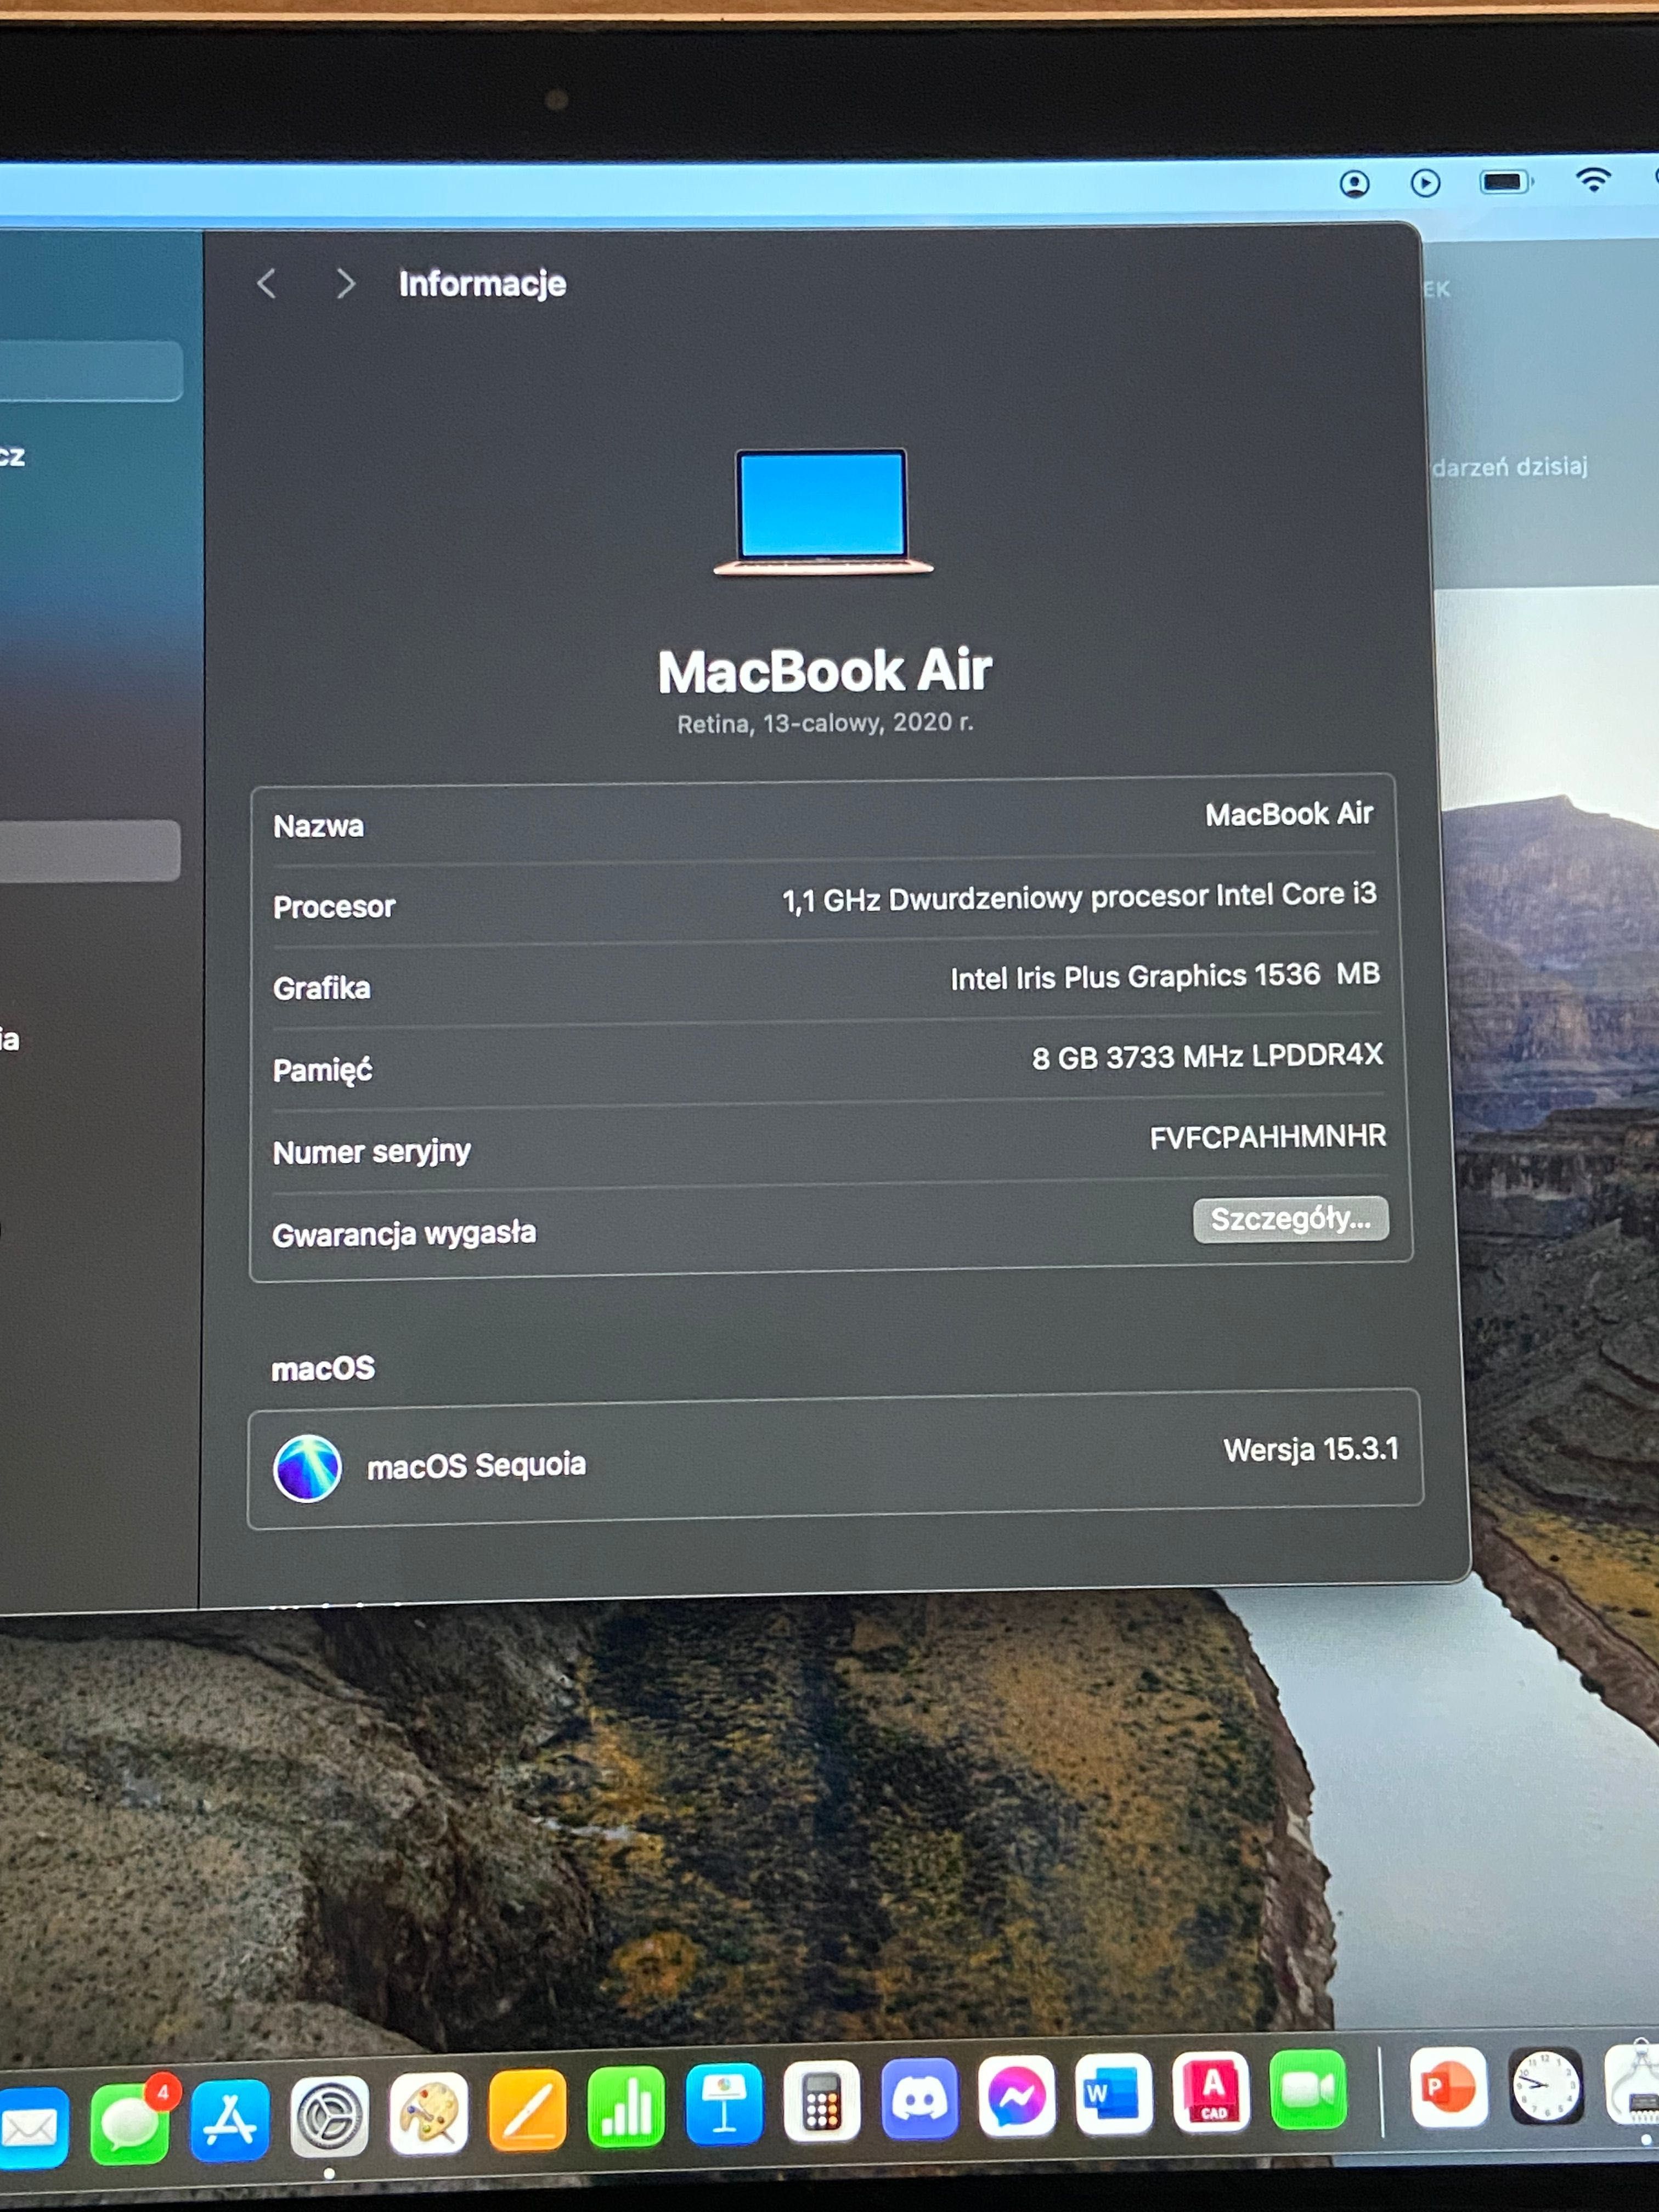Click the Informacje page title

482,284
